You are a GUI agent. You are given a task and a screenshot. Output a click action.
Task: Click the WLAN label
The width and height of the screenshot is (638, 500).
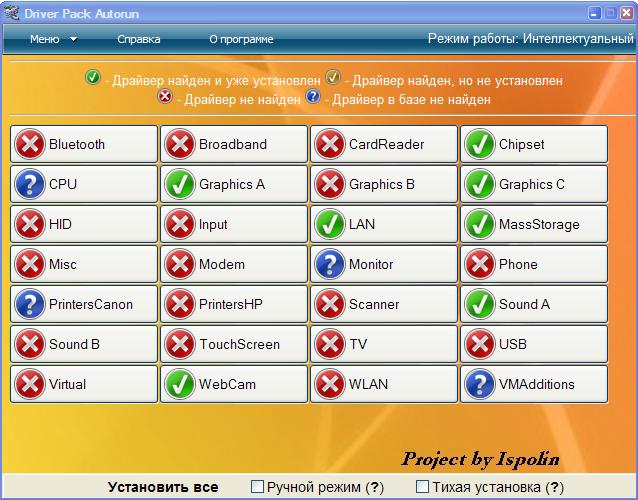(x=368, y=384)
